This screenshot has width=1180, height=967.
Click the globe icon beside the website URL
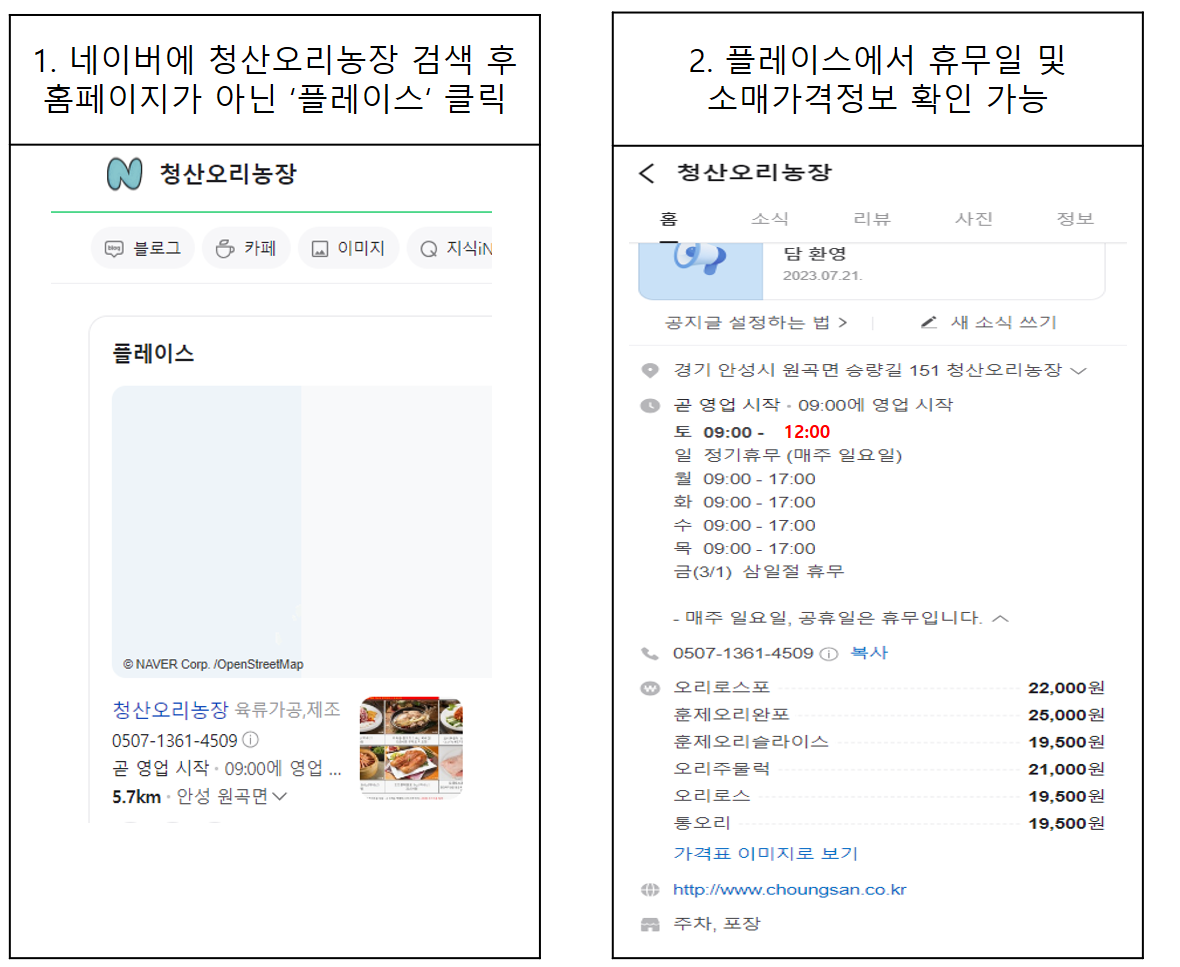pos(650,890)
